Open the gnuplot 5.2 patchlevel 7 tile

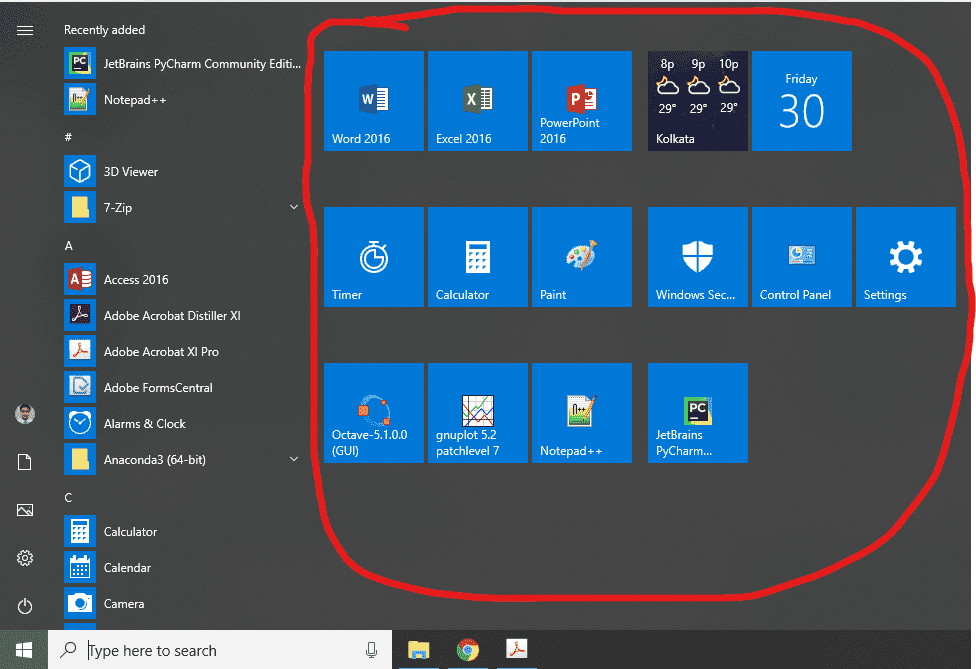pos(477,413)
